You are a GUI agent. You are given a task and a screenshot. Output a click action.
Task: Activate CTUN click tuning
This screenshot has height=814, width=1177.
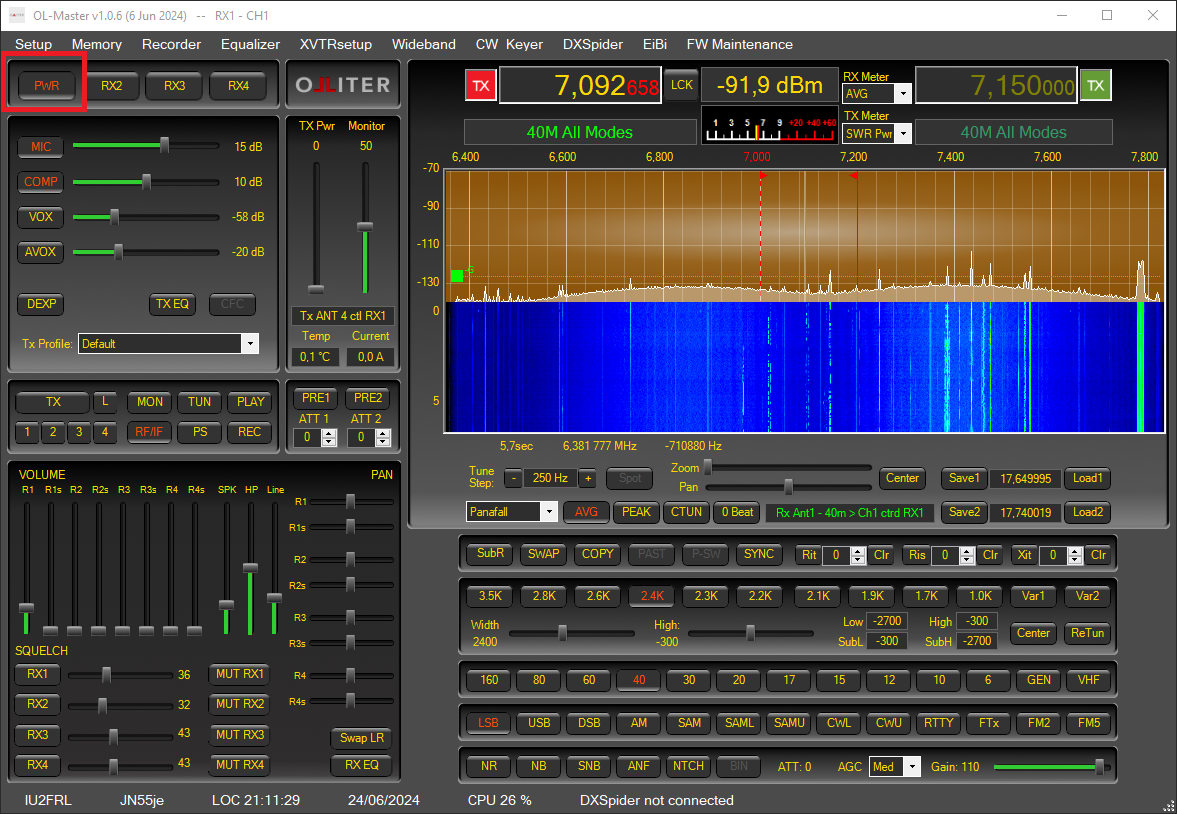pos(686,512)
